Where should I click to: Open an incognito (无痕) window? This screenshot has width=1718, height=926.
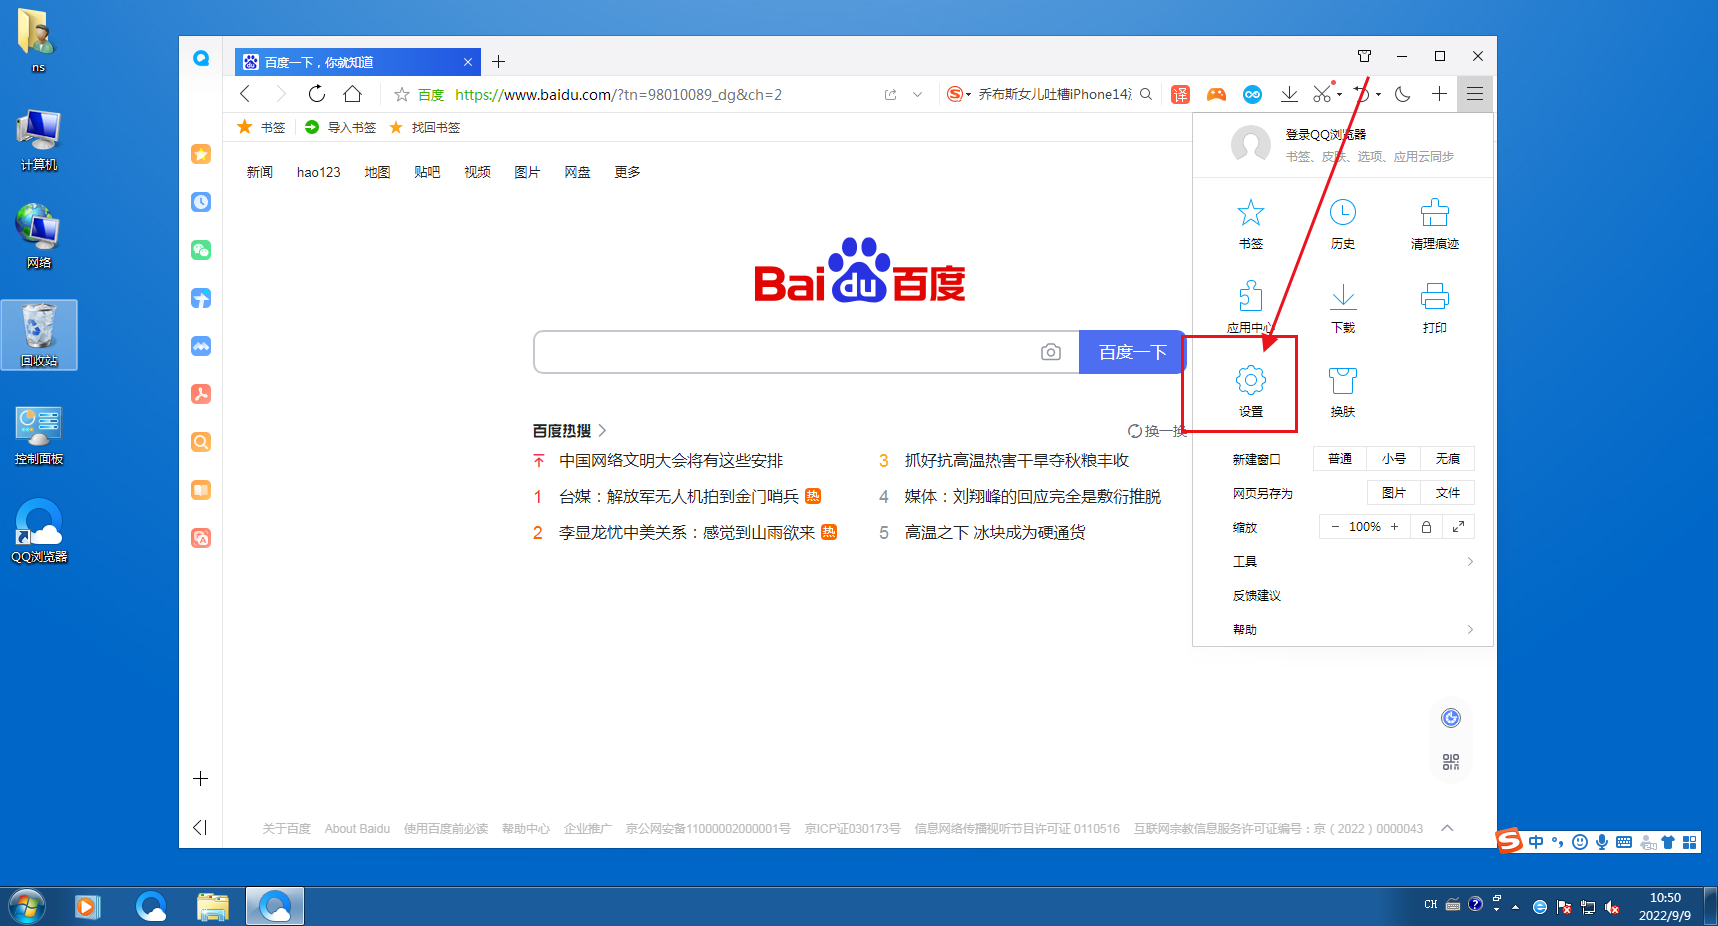1448,459
